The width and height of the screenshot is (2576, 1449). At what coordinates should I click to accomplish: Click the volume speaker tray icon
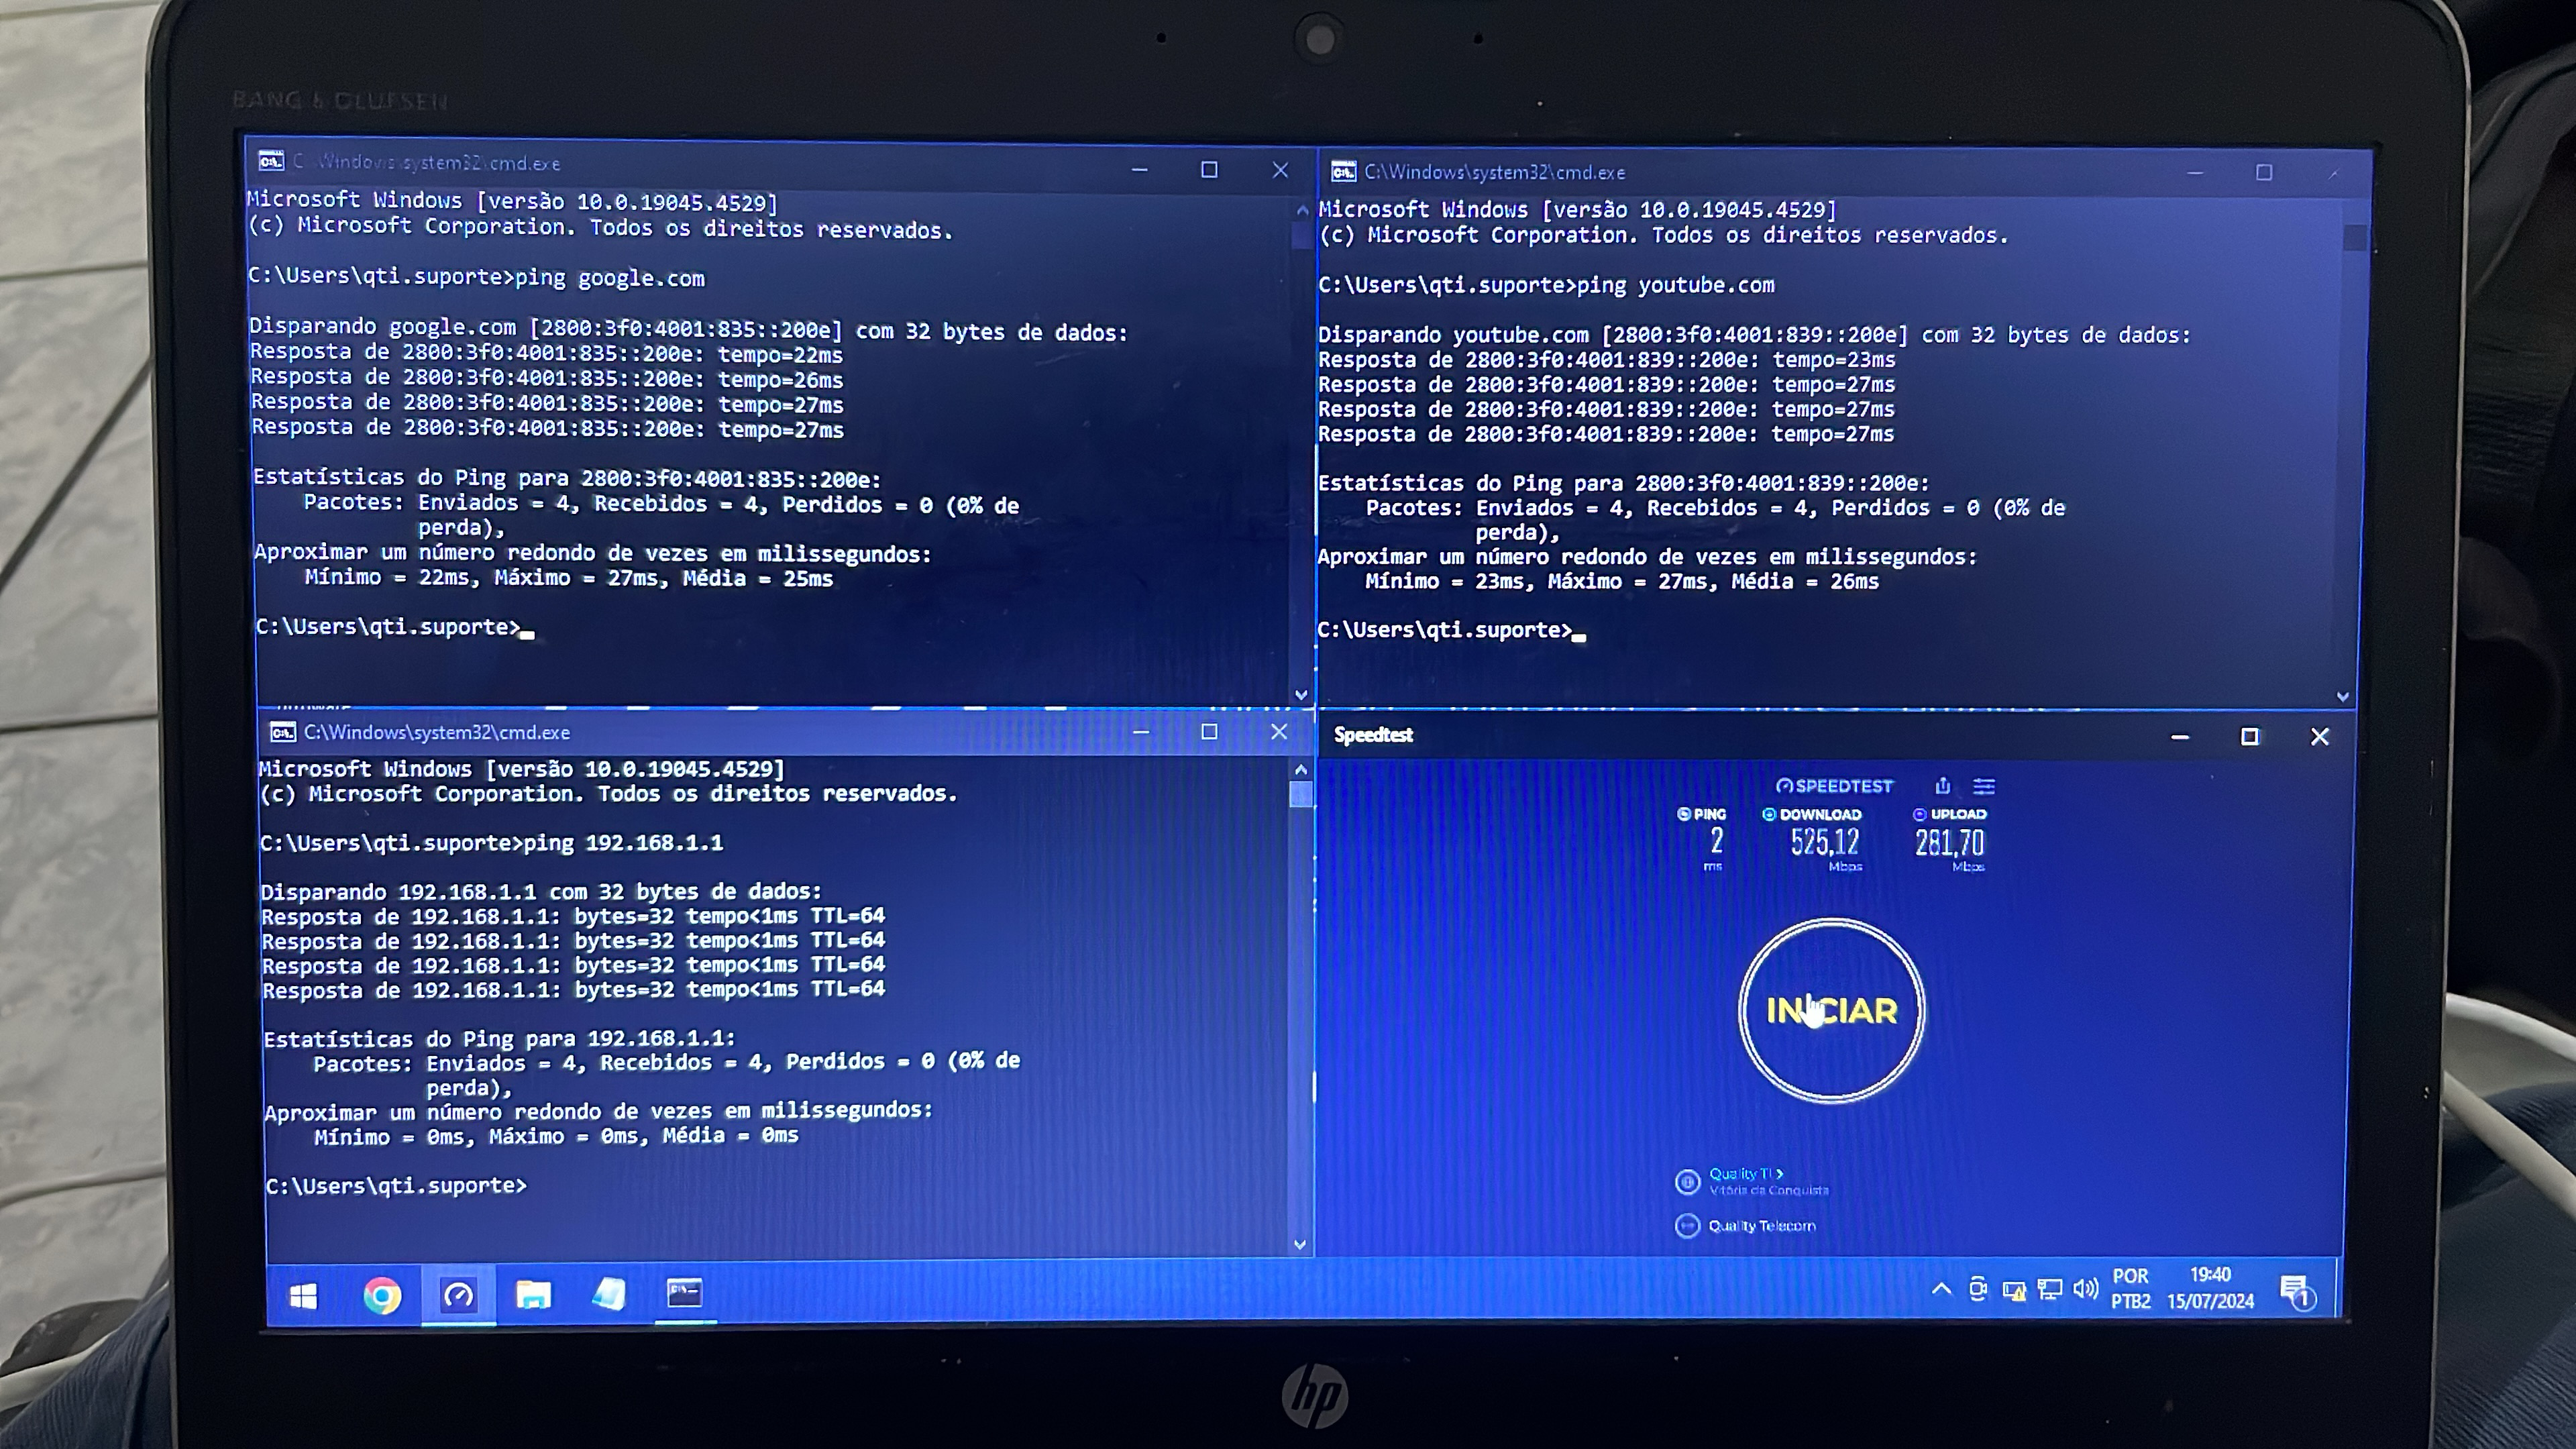(x=2085, y=1289)
